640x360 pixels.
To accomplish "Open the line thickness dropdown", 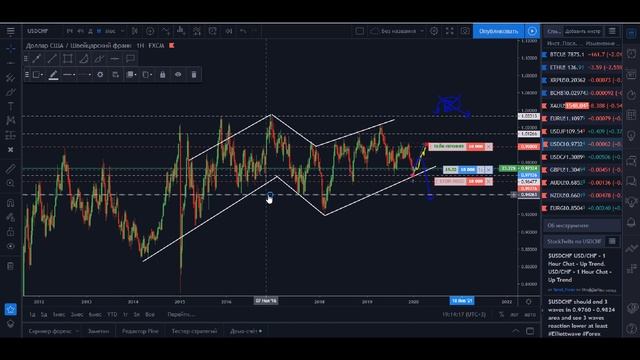I will tap(69, 75).
